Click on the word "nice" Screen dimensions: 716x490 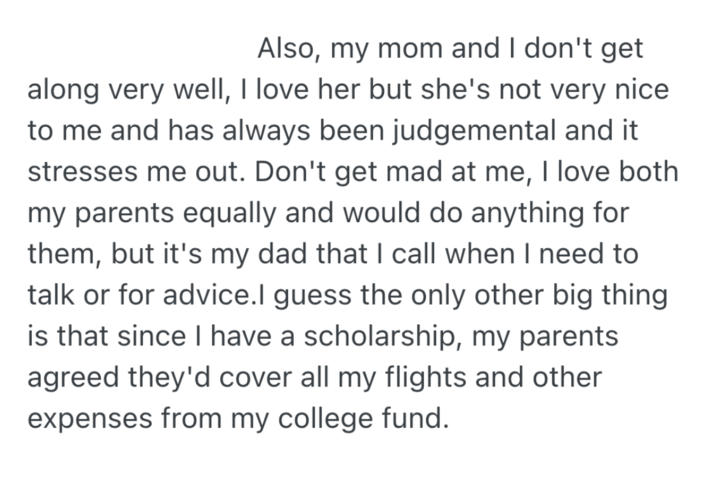pos(636,90)
